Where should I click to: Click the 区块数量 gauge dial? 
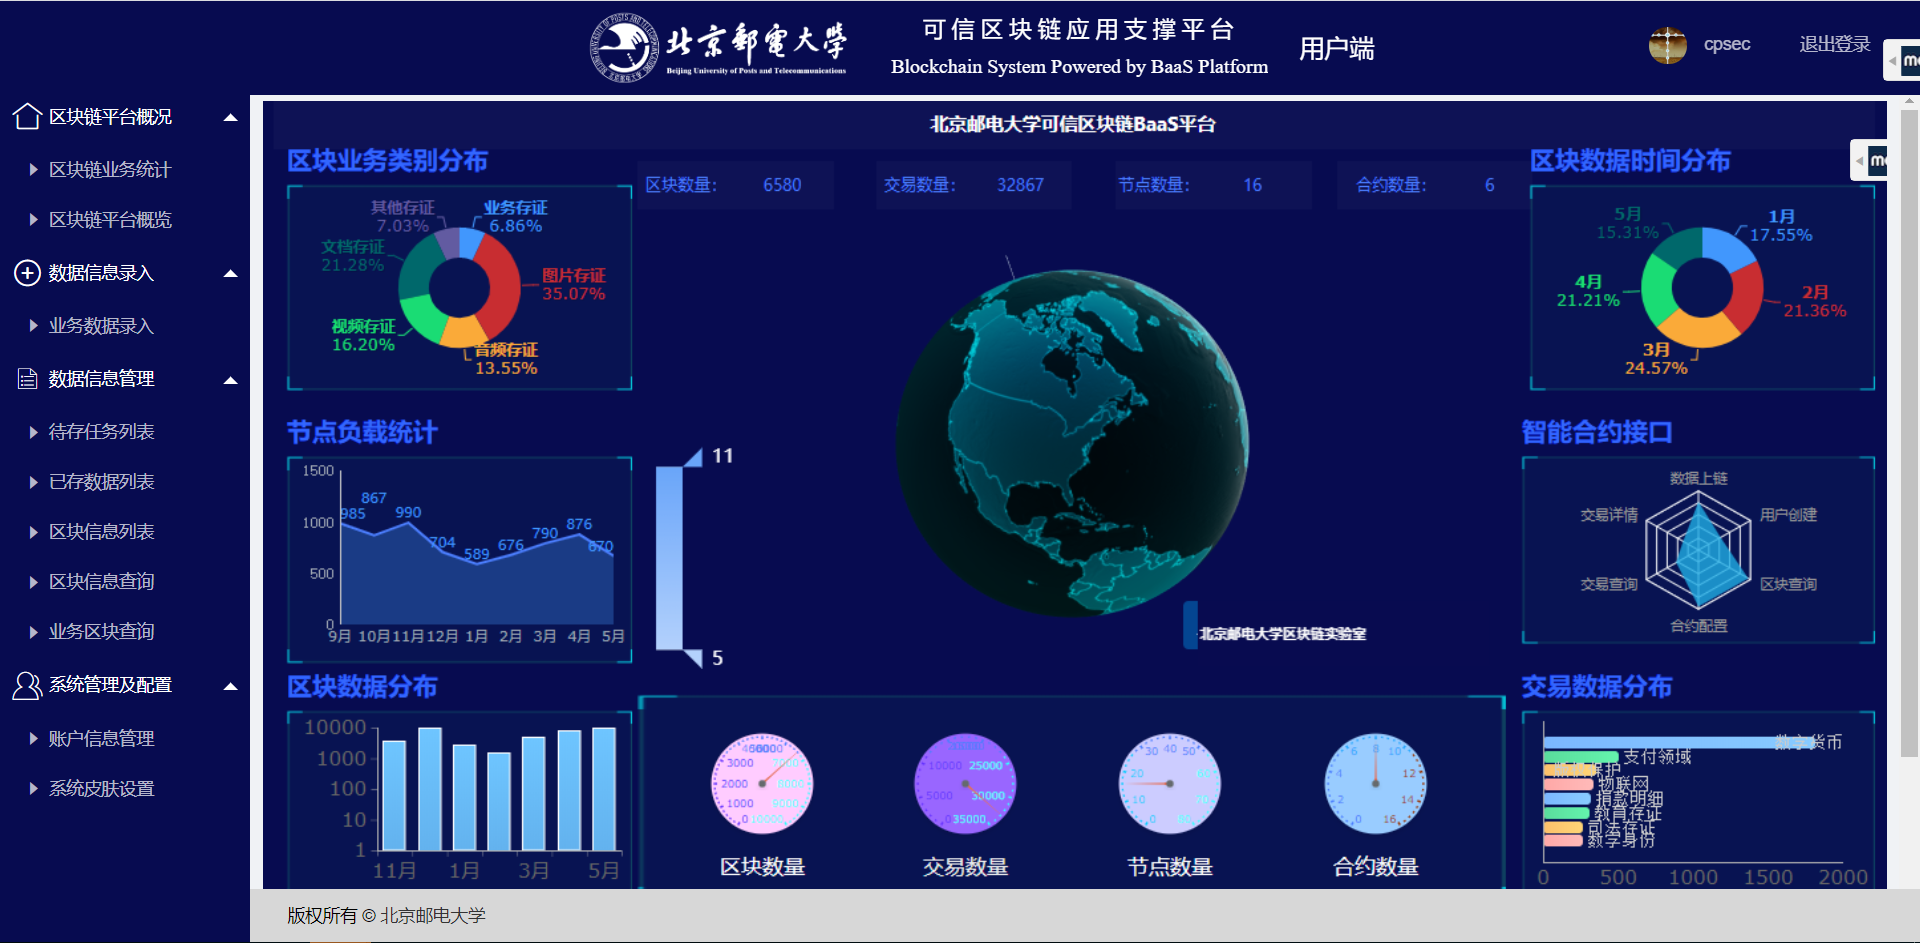pyautogui.click(x=762, y=784)
